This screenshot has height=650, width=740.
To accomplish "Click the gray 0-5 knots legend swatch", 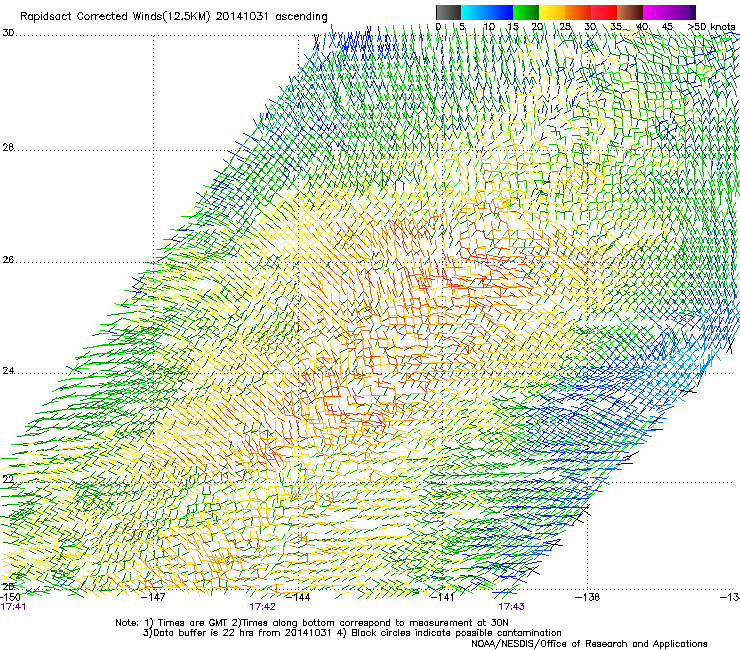I will (x=448, y=12).
